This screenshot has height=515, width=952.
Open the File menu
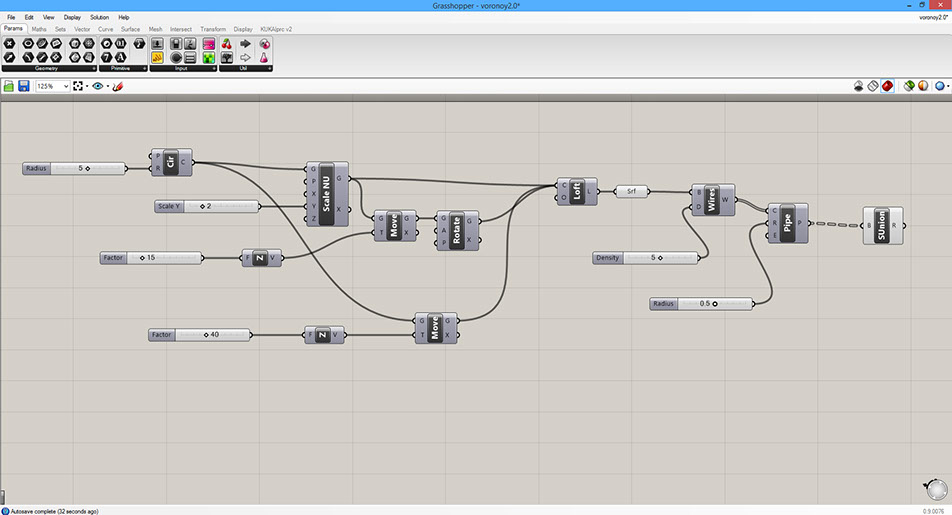coord(11,18)
